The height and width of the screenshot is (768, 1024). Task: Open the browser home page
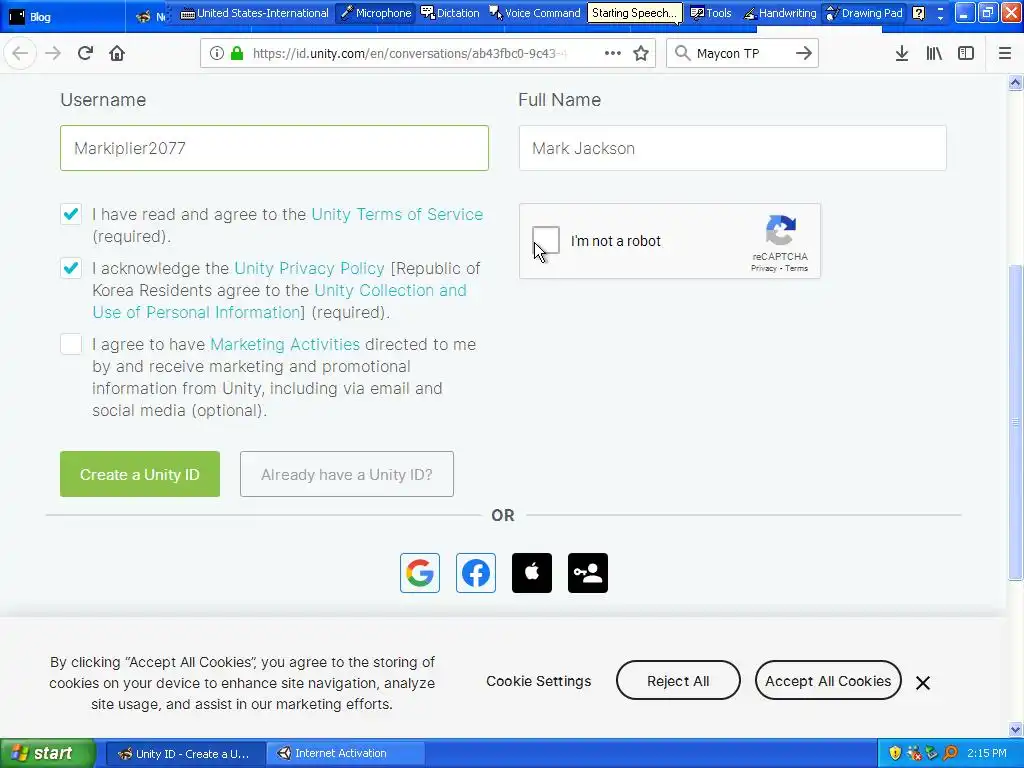(x=117, y=53)
